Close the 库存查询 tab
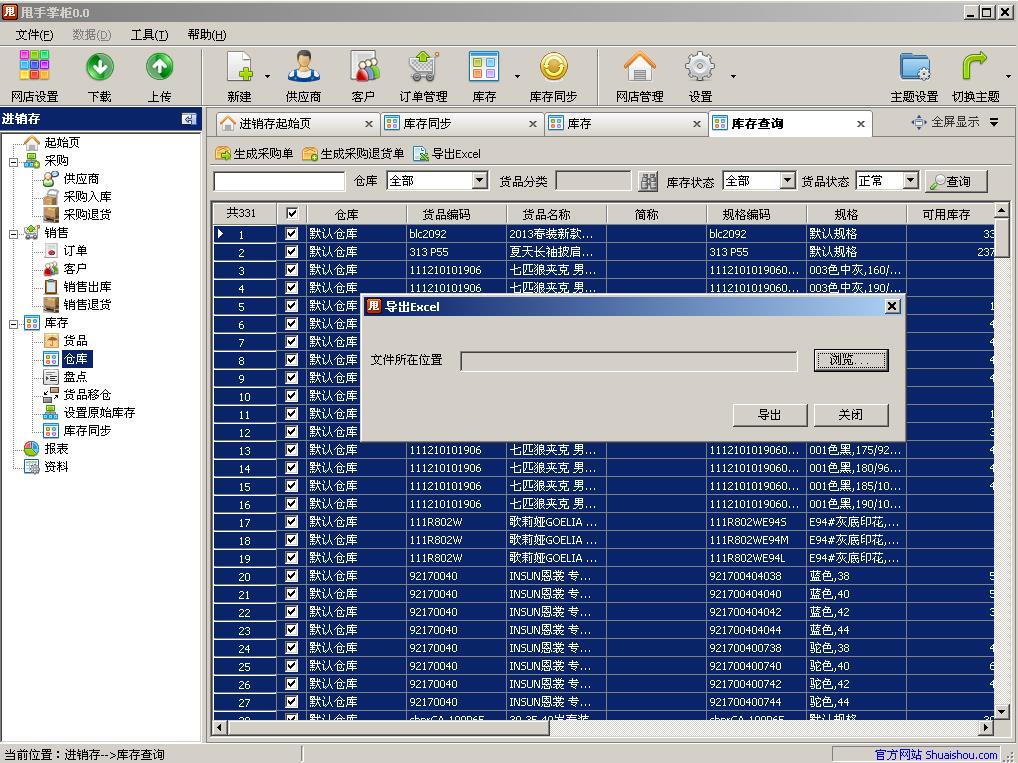 point(860,124)
